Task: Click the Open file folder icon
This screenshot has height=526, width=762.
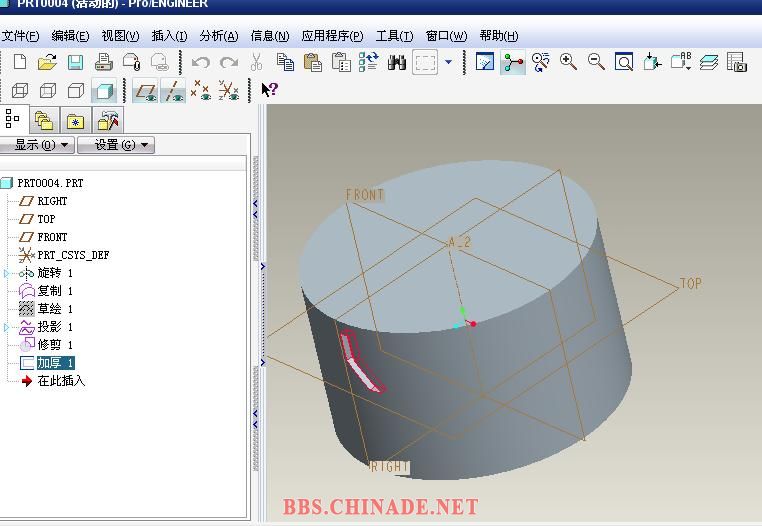Action: (x=47, y=63)
